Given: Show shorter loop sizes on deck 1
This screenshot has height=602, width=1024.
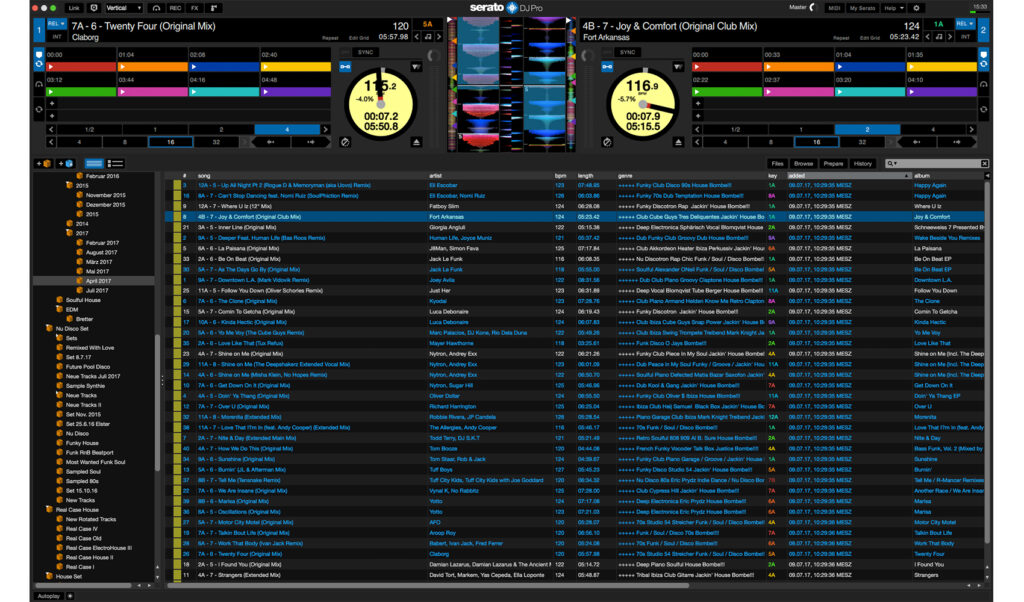Looking at the screenshot, I should pos(51,129).
